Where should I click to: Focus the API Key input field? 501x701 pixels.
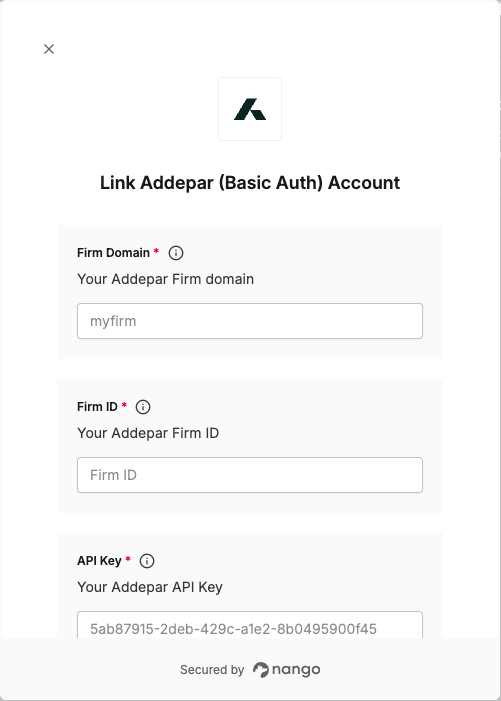tap(250, 625)
